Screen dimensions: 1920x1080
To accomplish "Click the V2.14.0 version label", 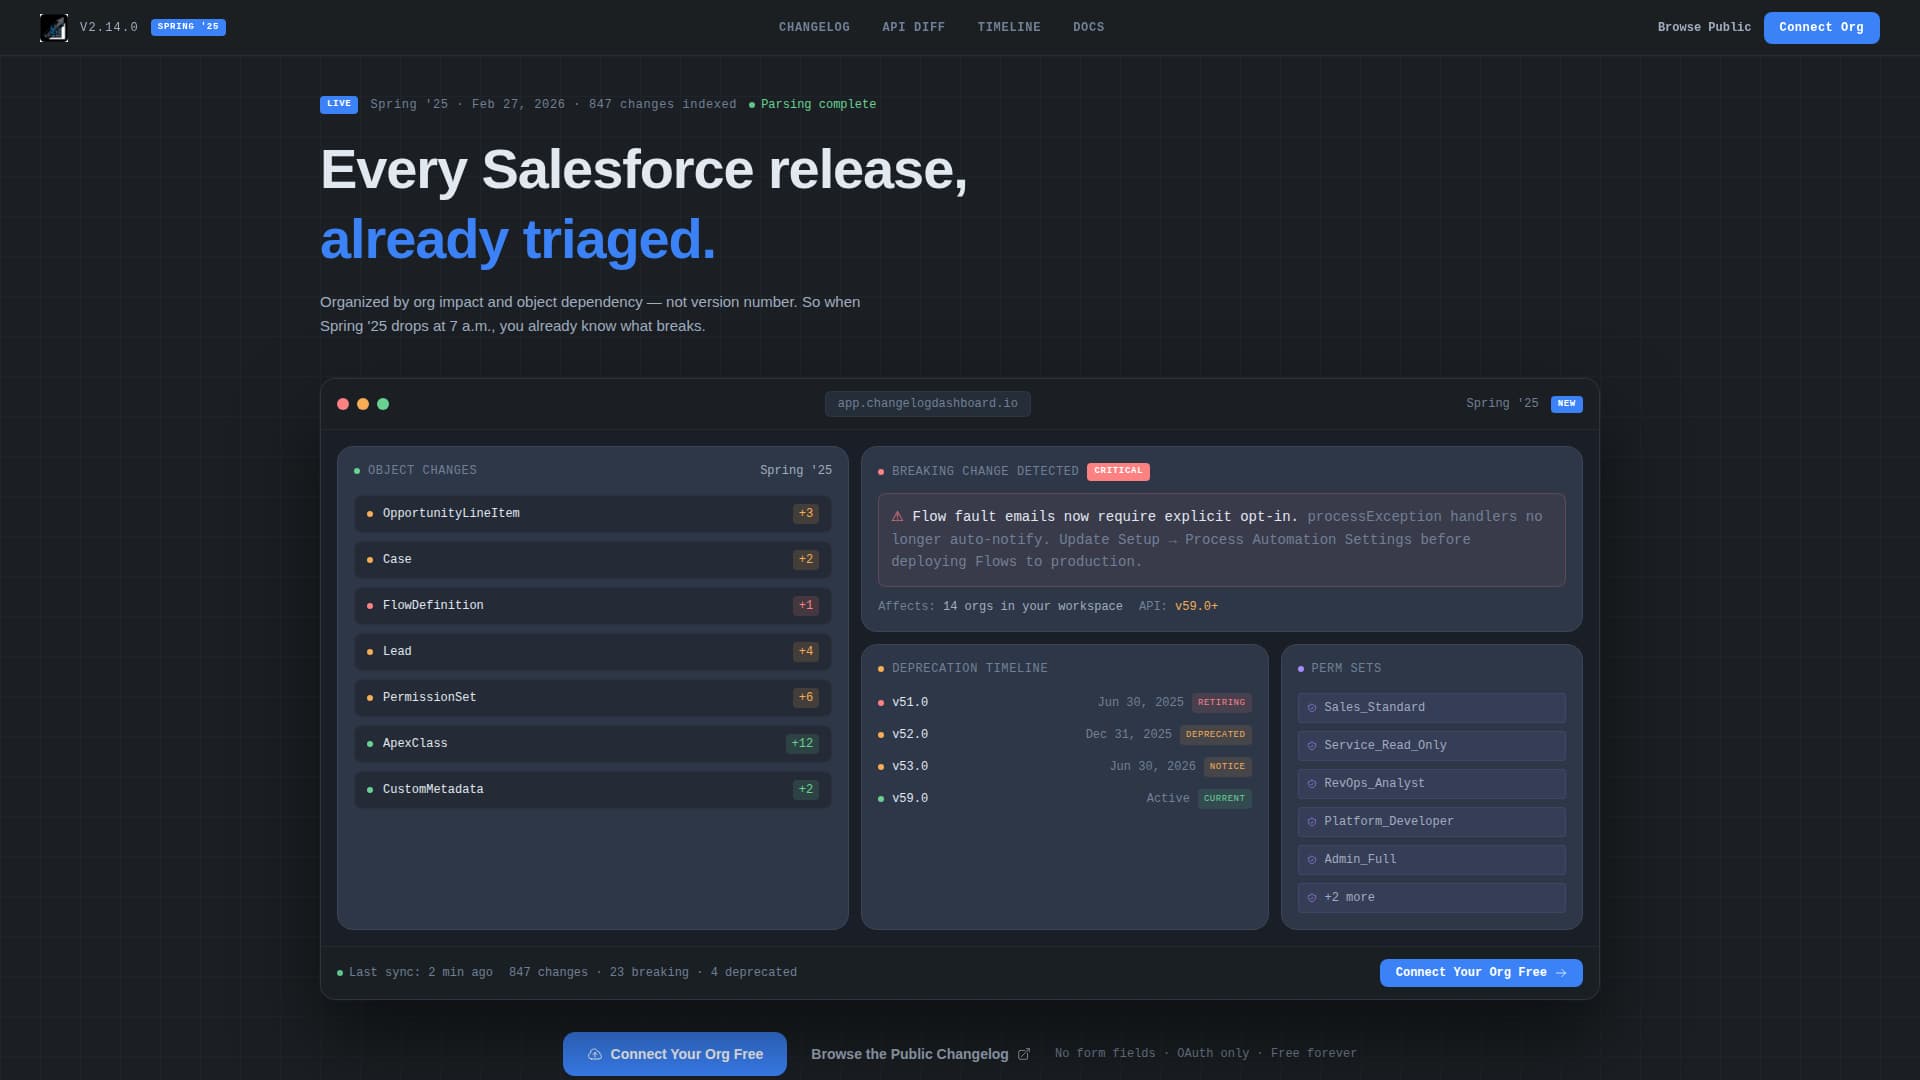I will pyautogui.click(x=109, y=27).
